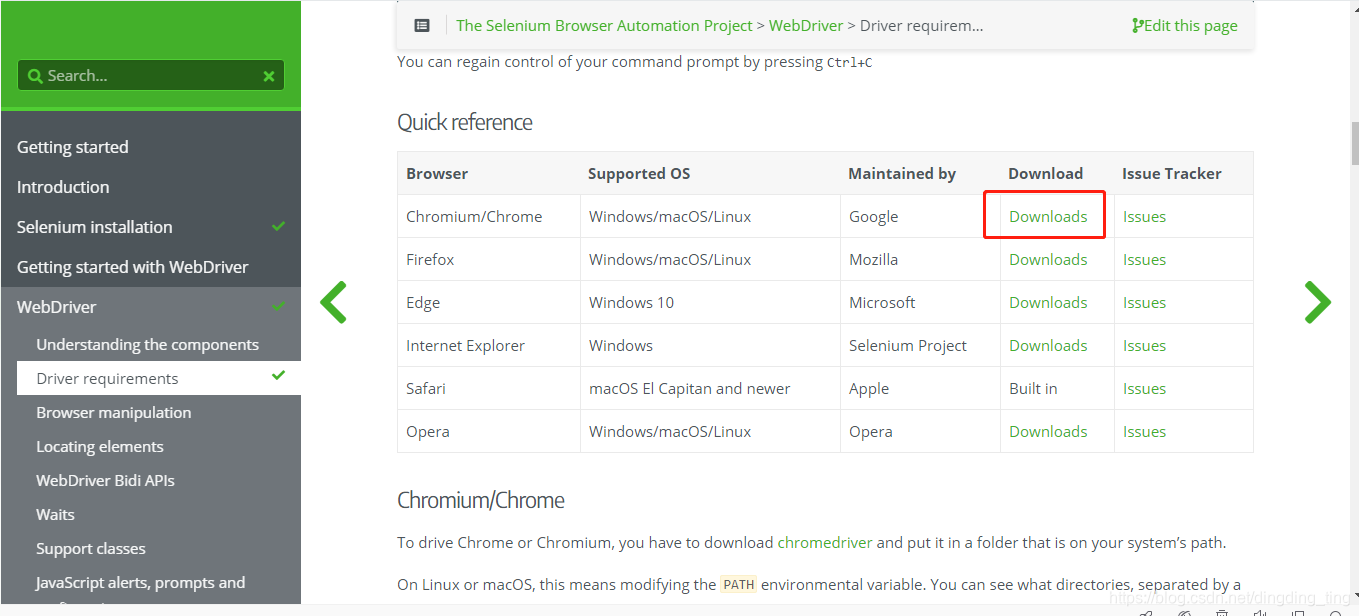
Task: Click the WebDriver visited checkmark in the sidebar
Action: click(279, 306)
